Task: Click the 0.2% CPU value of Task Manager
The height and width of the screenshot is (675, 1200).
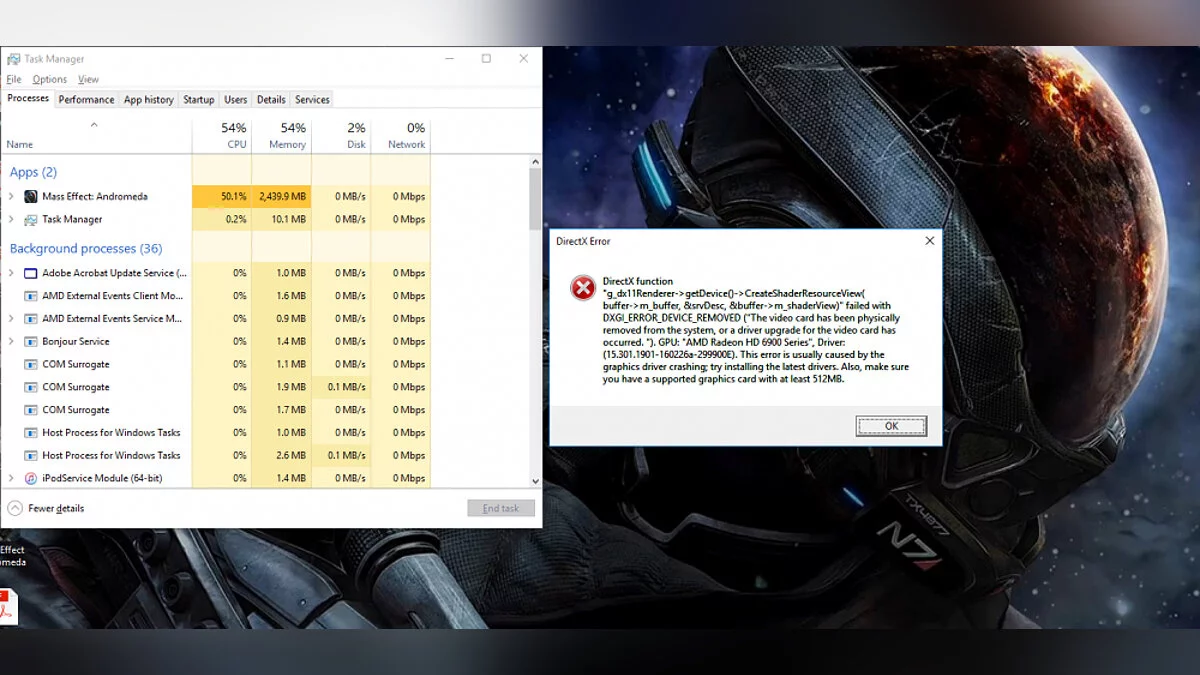Action: [236, 220]
